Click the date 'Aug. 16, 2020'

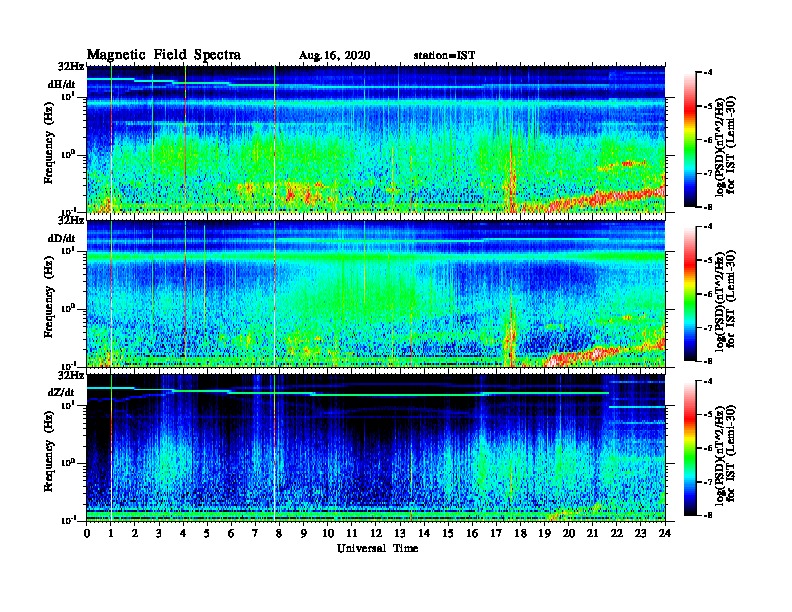tap(334, 56)
